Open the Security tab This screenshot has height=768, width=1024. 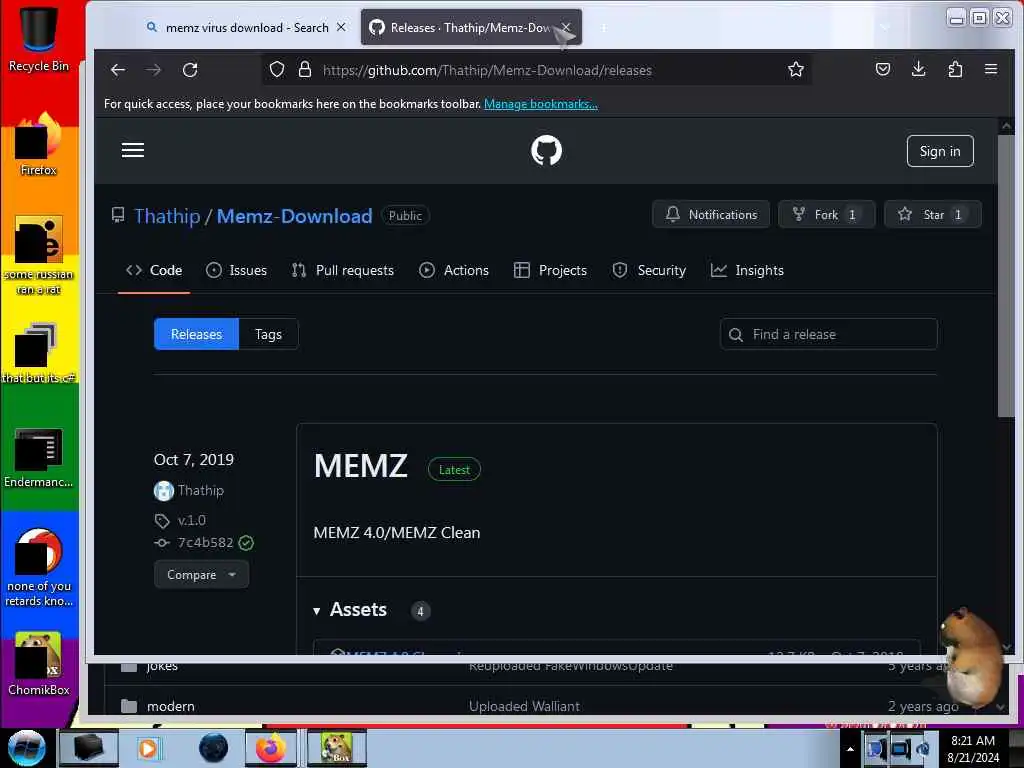coord(649,270)
